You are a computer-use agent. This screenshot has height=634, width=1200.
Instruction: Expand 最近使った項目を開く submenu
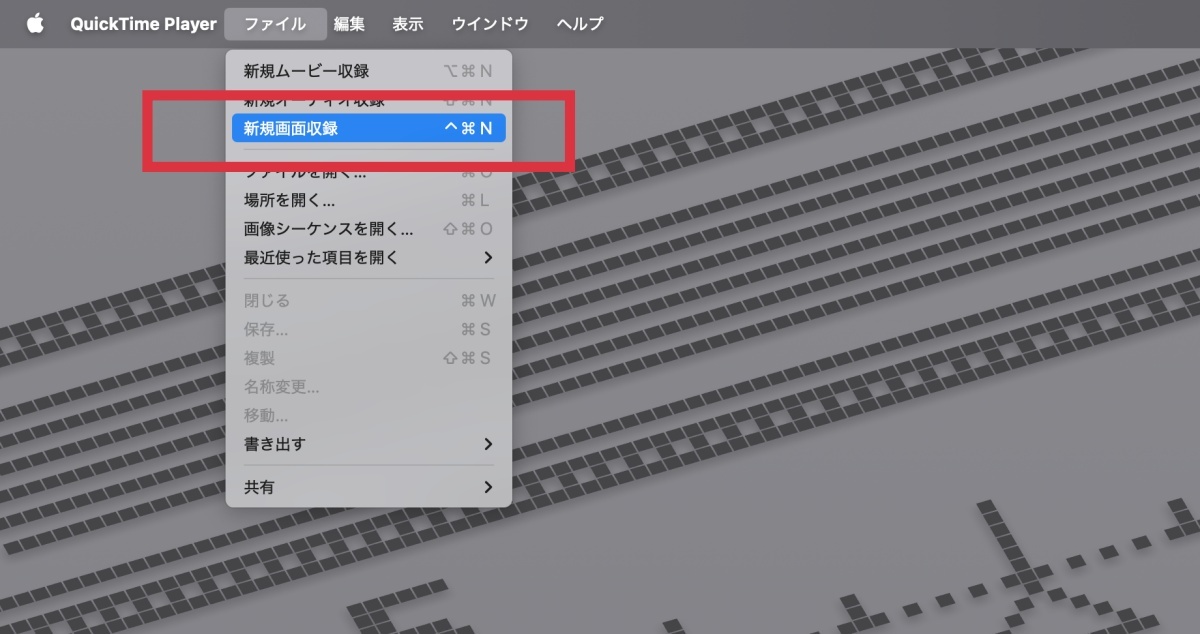coord(368,257)
